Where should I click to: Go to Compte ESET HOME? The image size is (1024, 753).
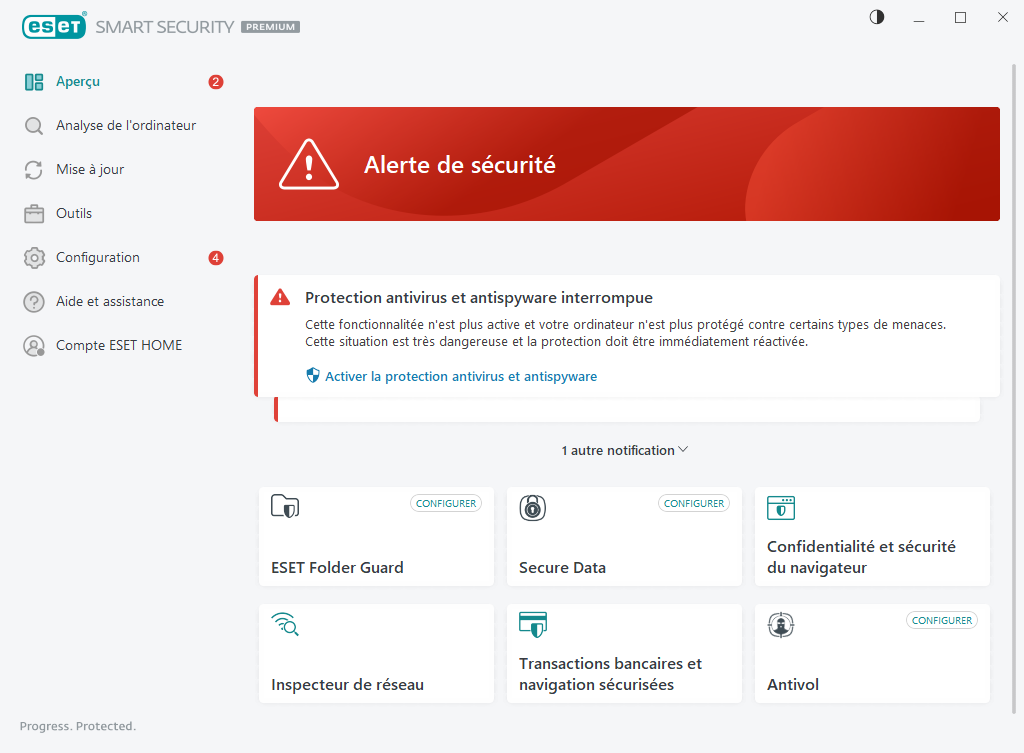coord(119,345)
